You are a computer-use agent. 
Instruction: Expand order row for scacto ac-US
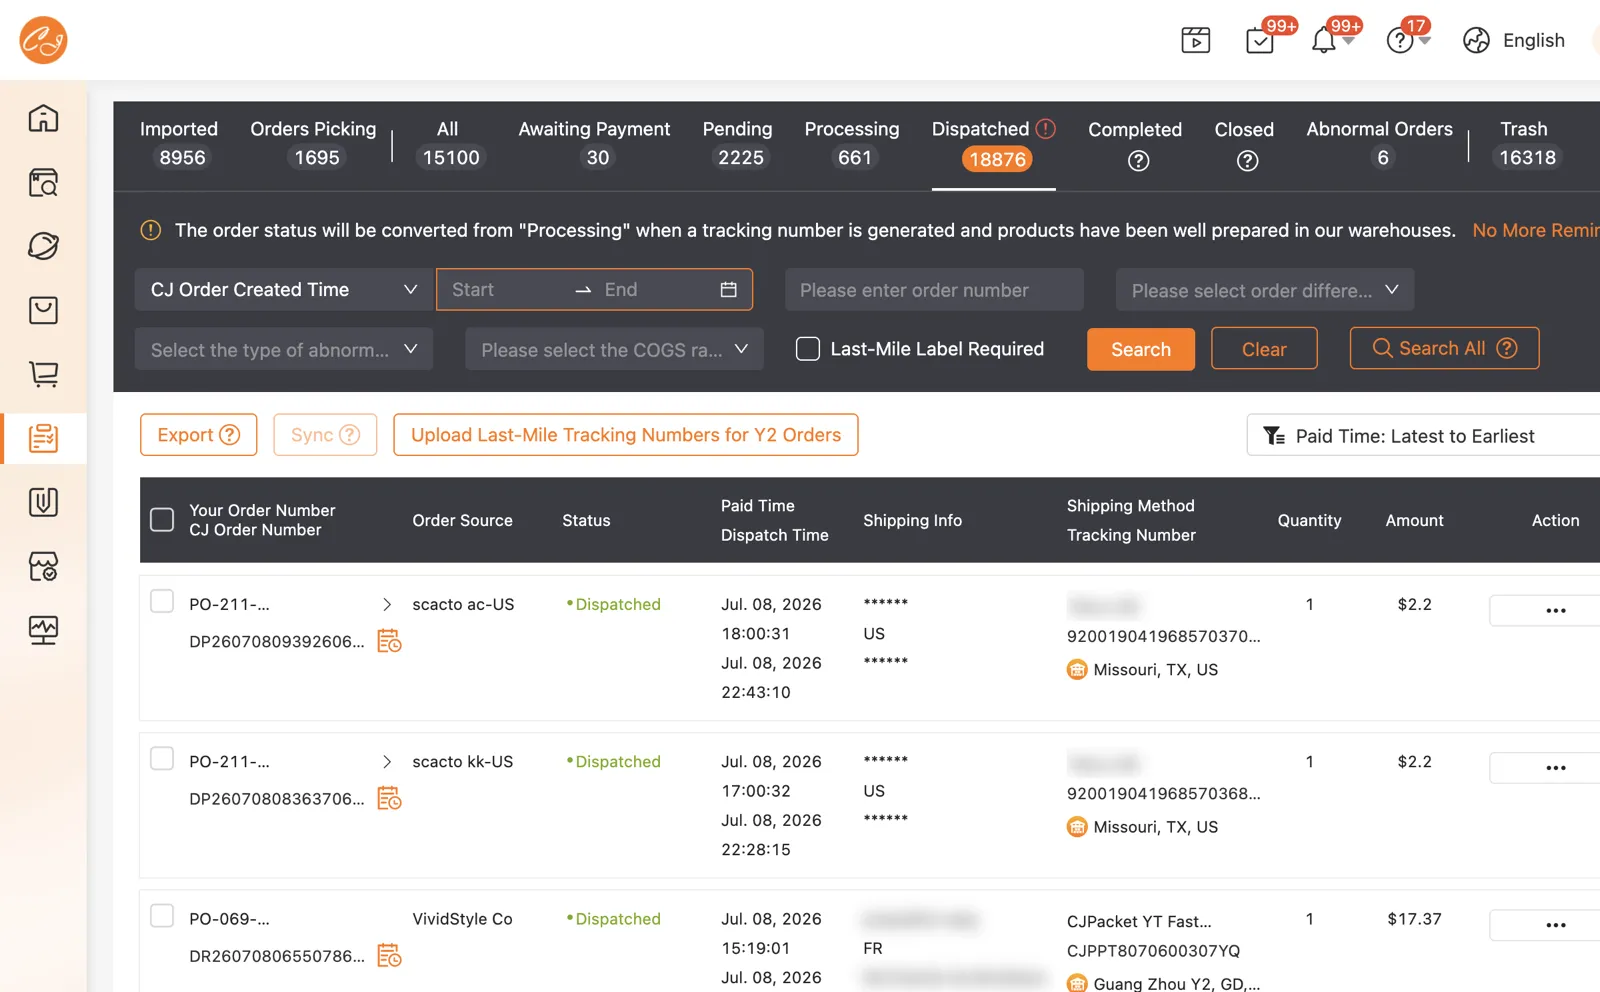(387, 604)
